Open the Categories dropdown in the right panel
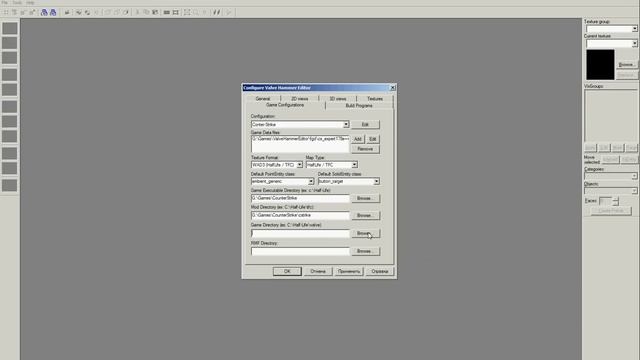The height and width of the screenshot is (360, 640). [x=611, y=176]
